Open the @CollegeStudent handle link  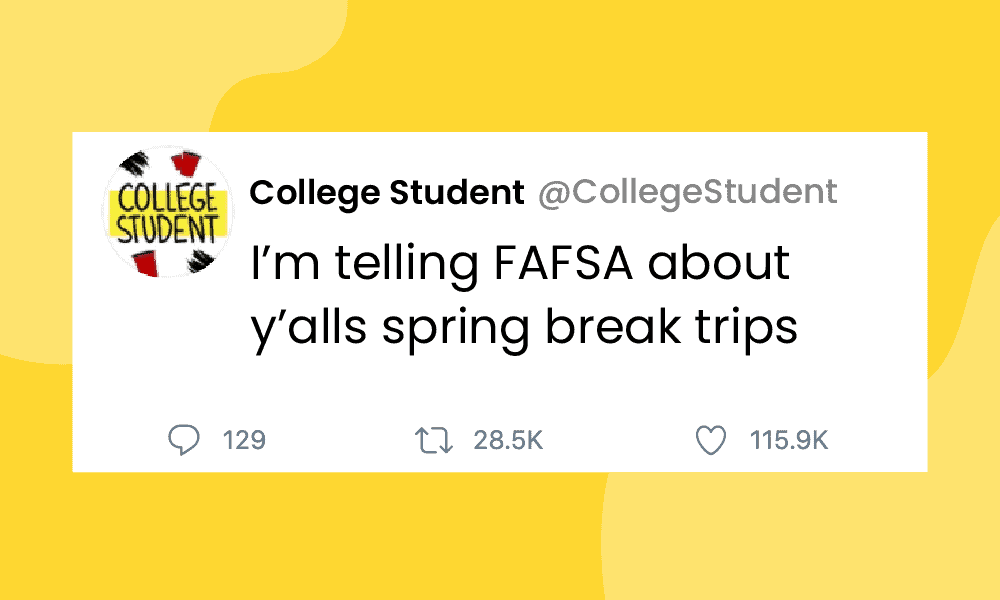[x=688, y=192]
